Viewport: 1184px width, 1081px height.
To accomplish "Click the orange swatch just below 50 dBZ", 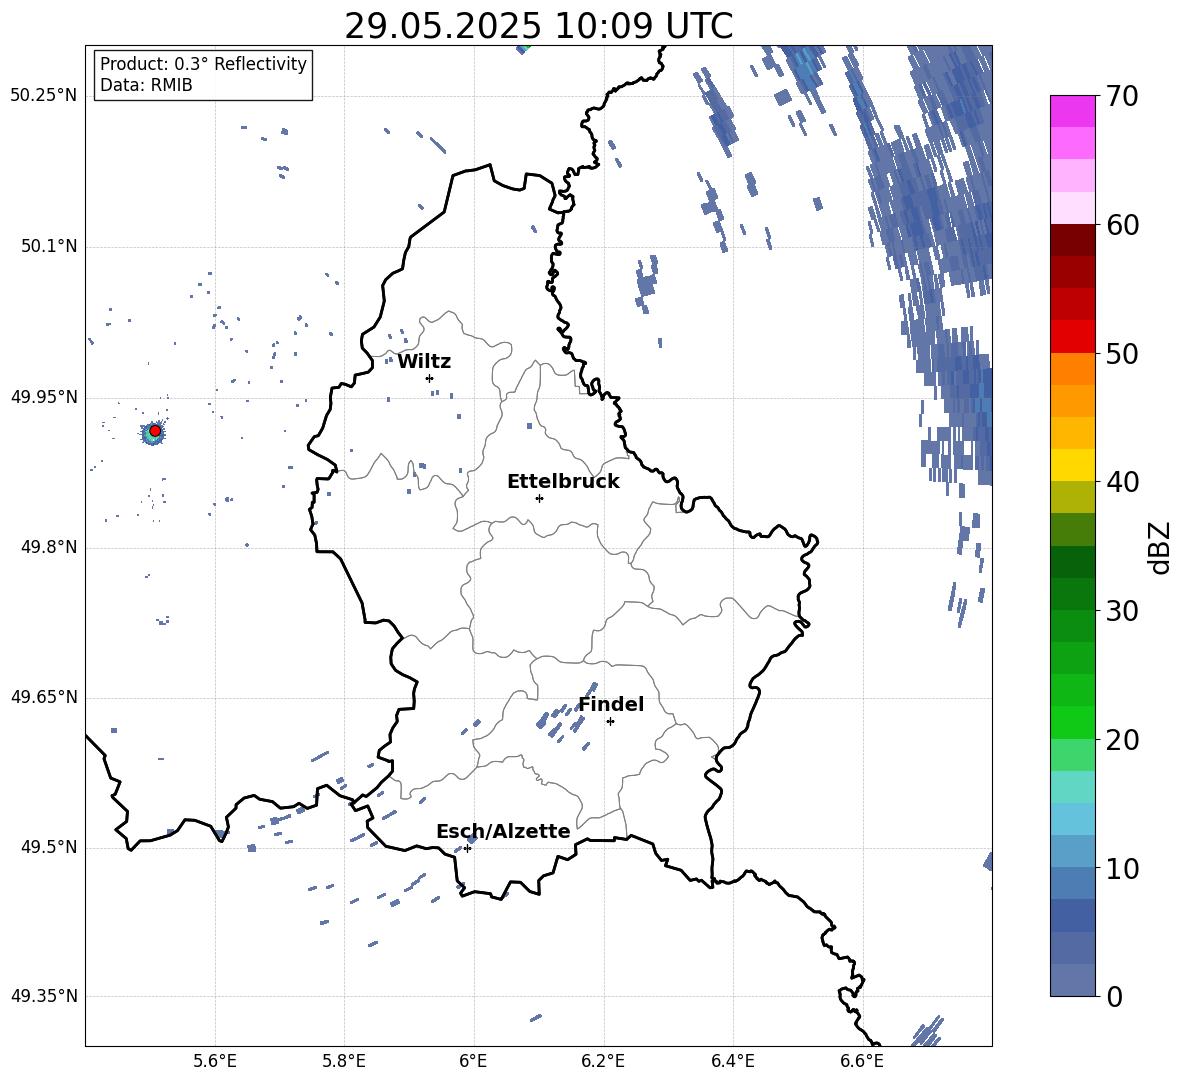I will coord(1073,368).
